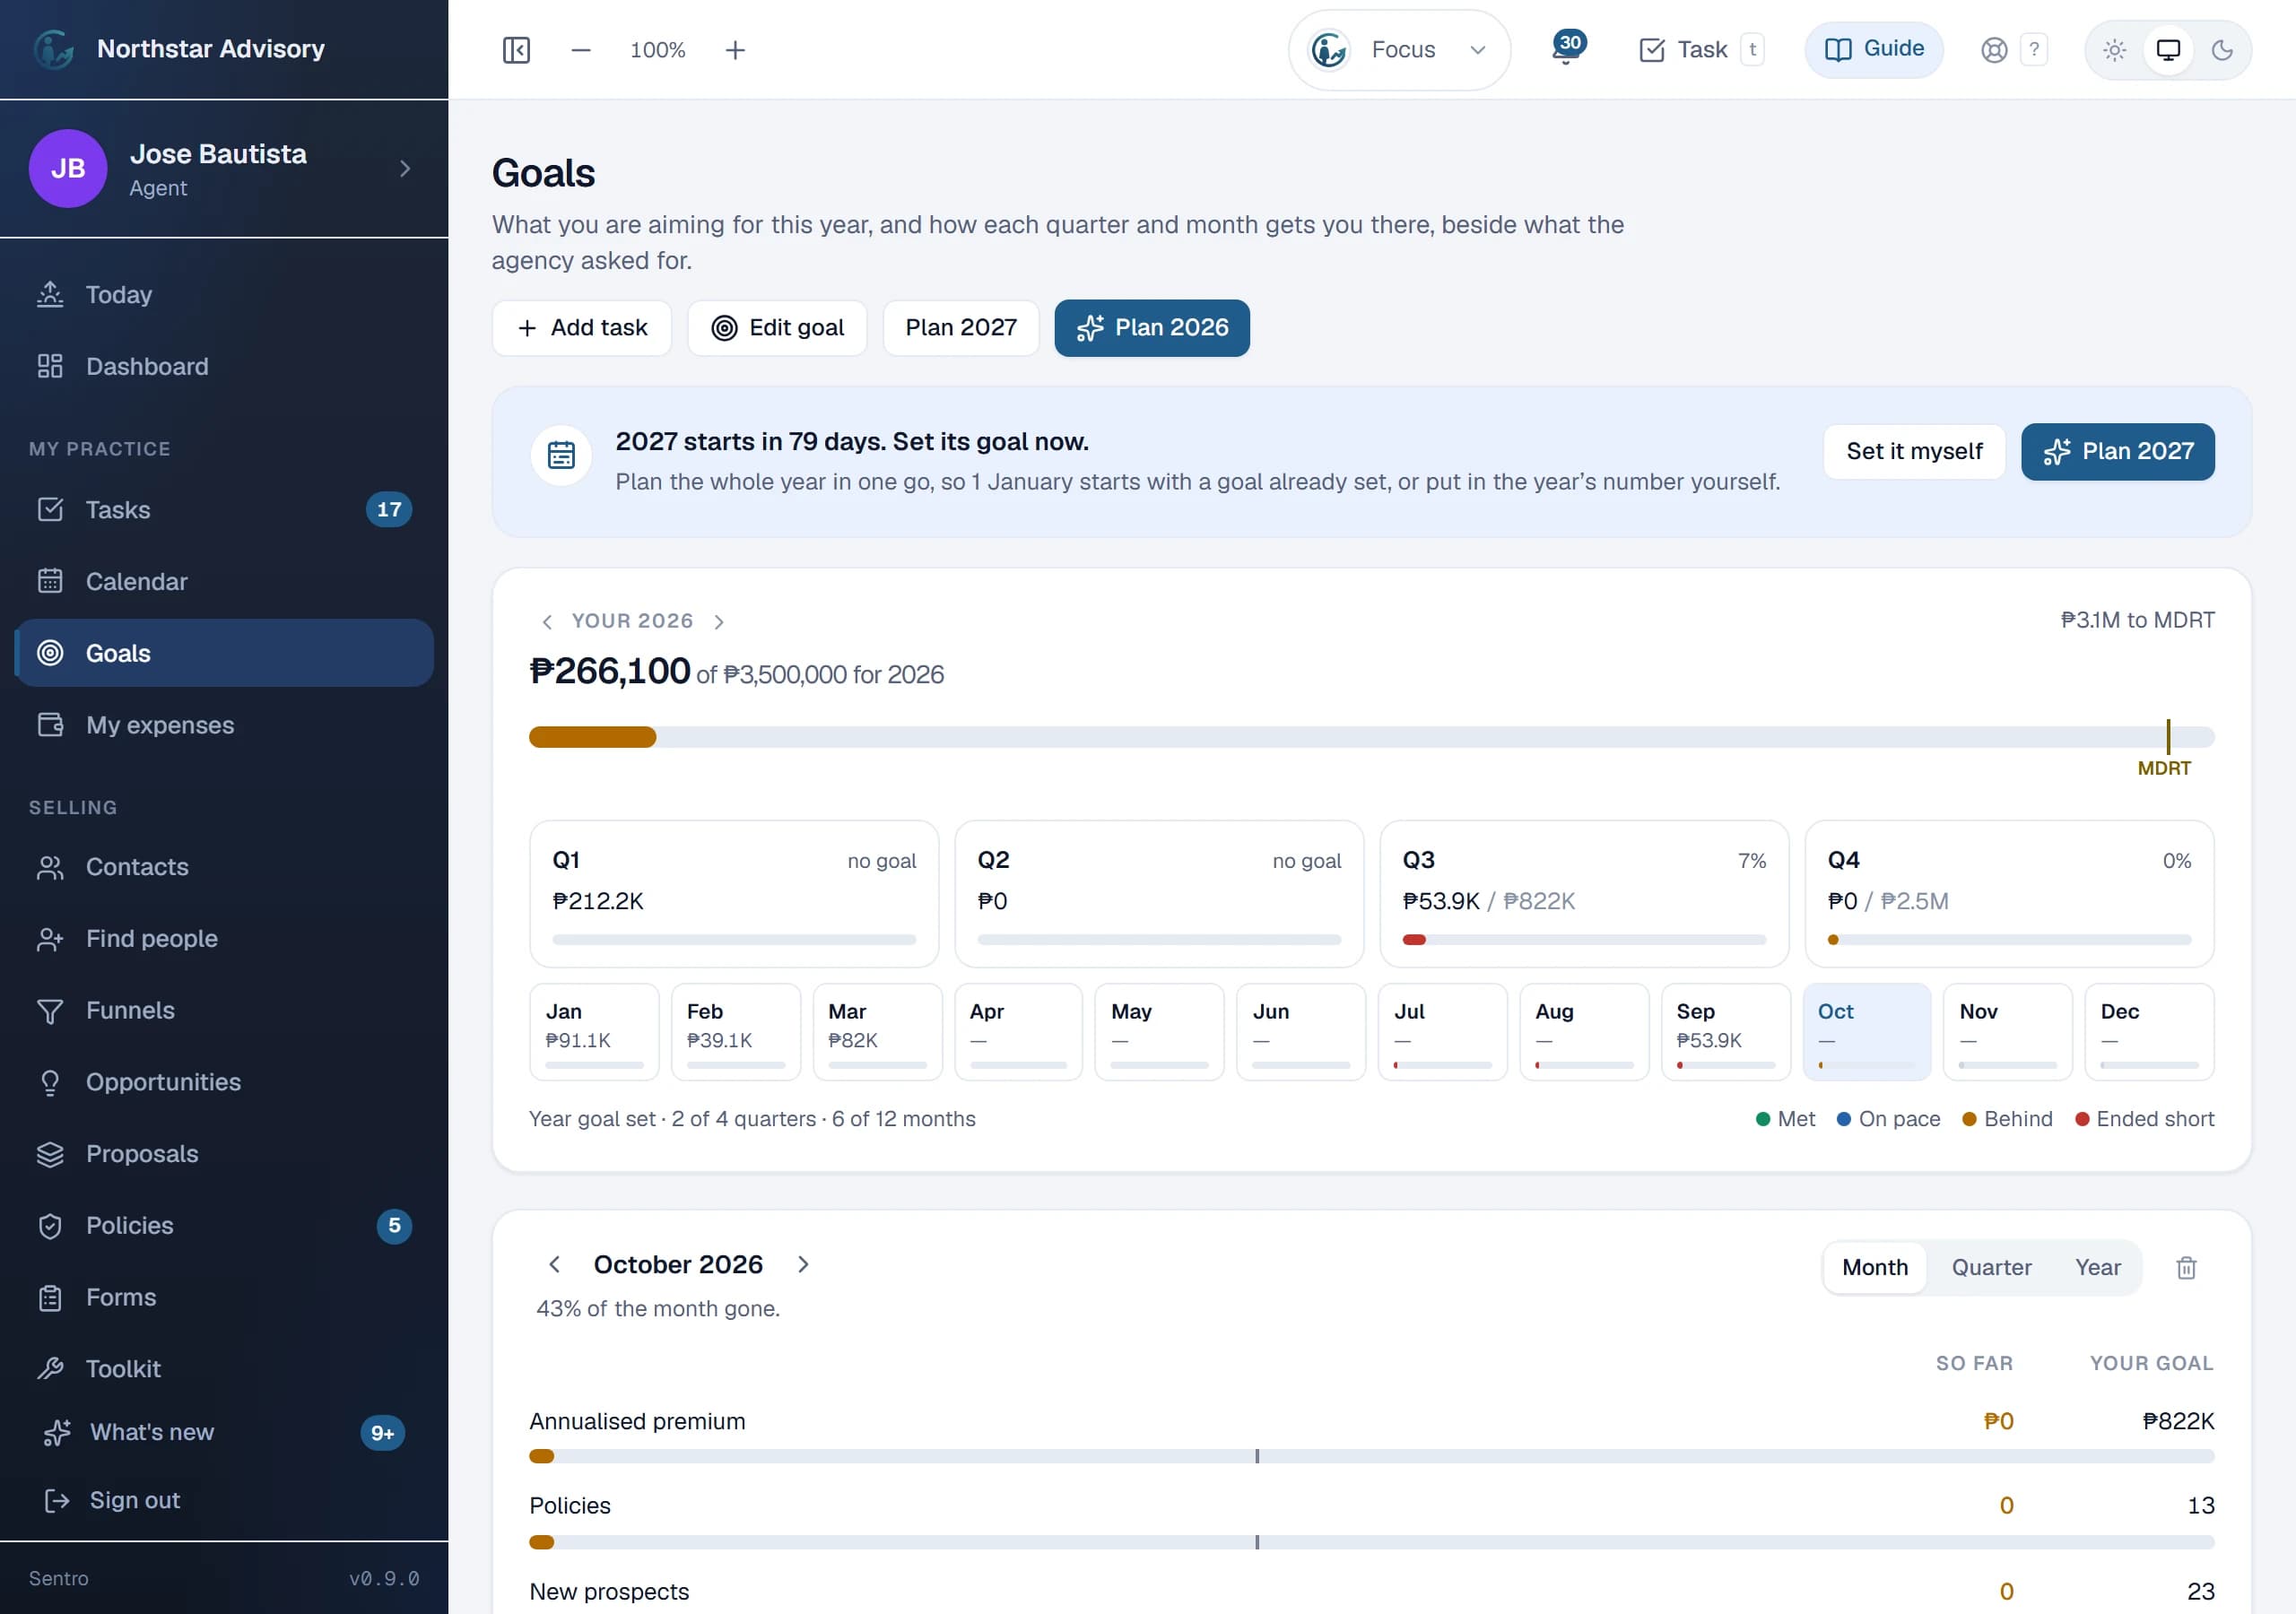Open My expenses page
This screenshot has width=2296, height=1614.
[x=224, y=725]
